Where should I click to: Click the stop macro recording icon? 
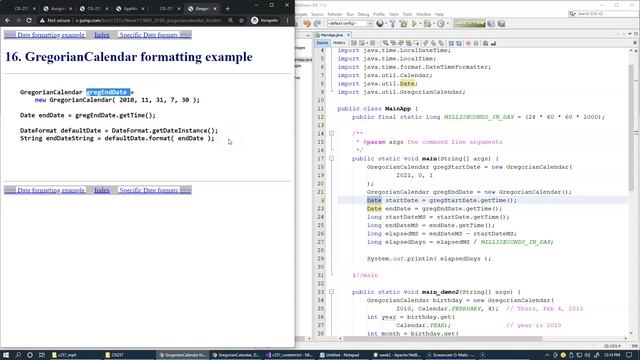point(476,43)
